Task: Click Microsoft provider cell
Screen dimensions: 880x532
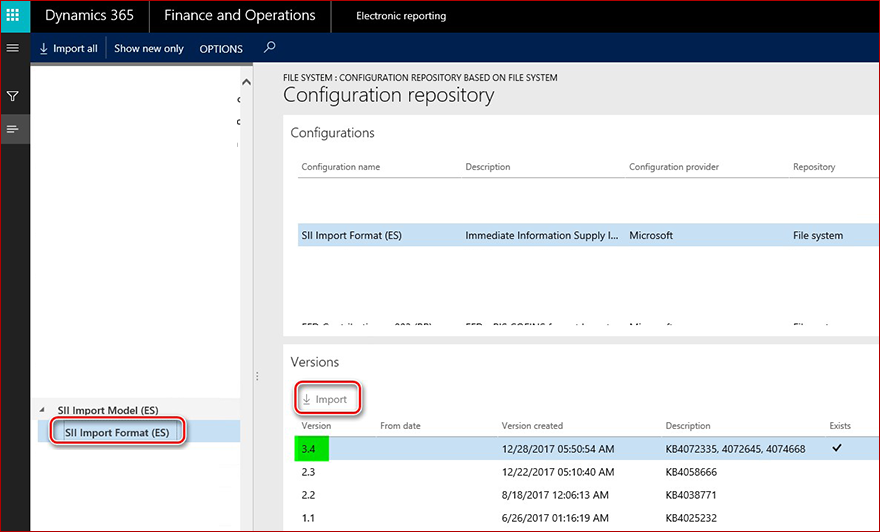Action: click(x=650, y=236)
